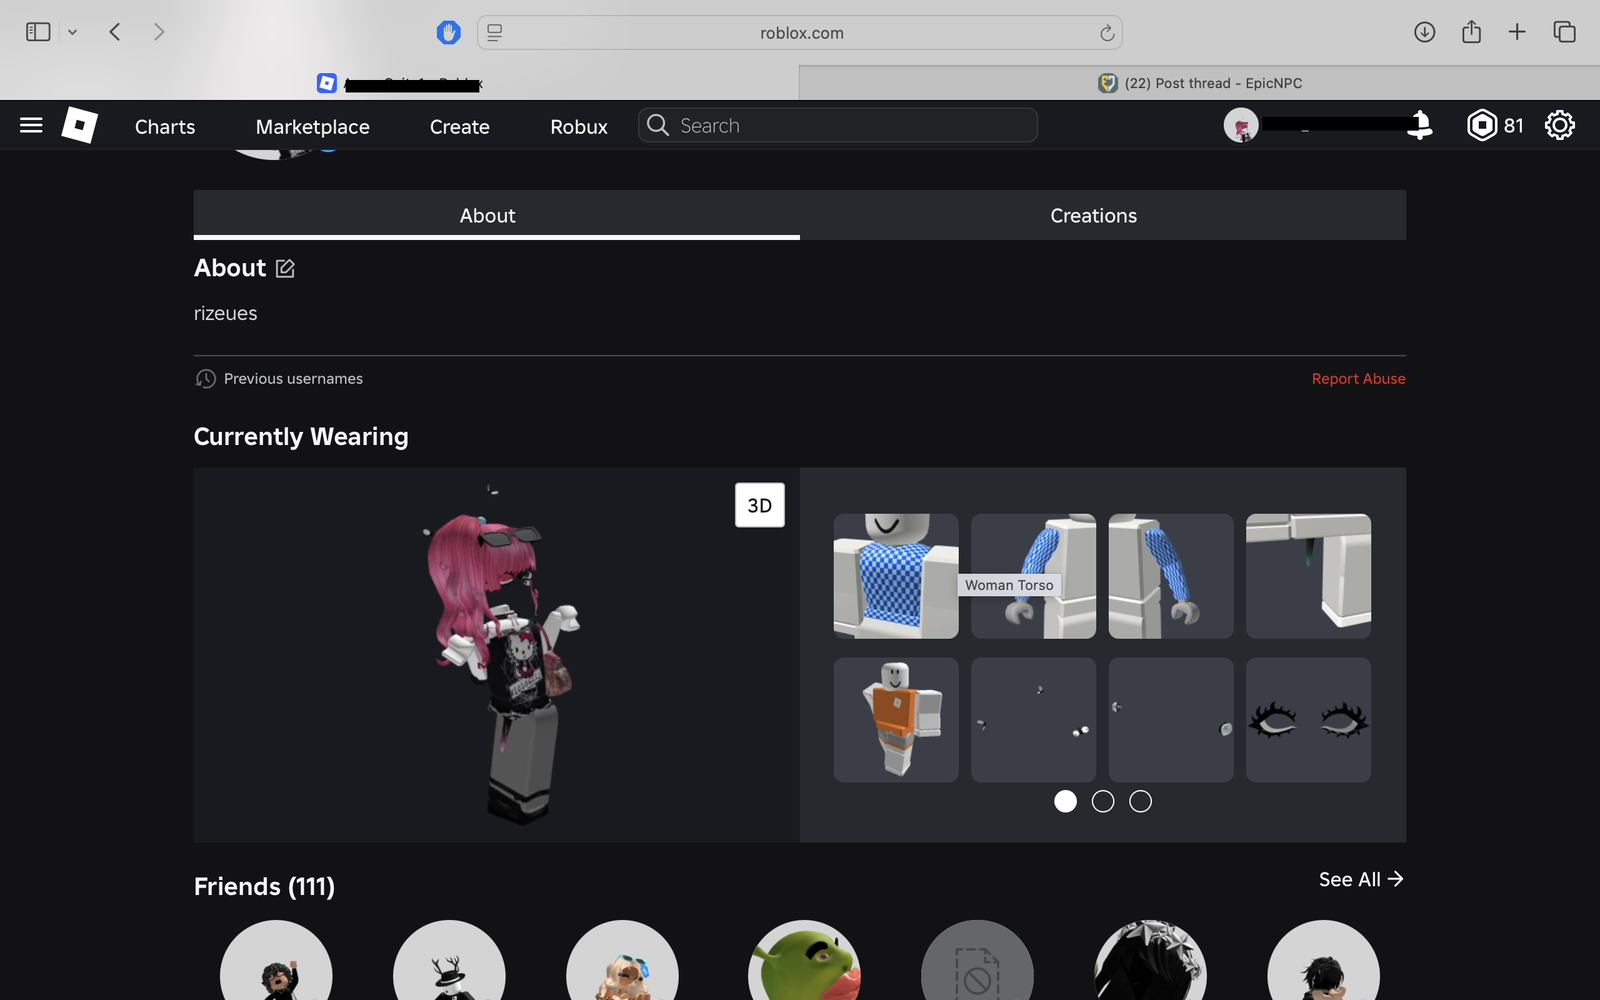Image resolution: width=1600 pixels, height=1000 pixels.
Task: Switch to the Creations tab
Action: tap(1103, 215)
